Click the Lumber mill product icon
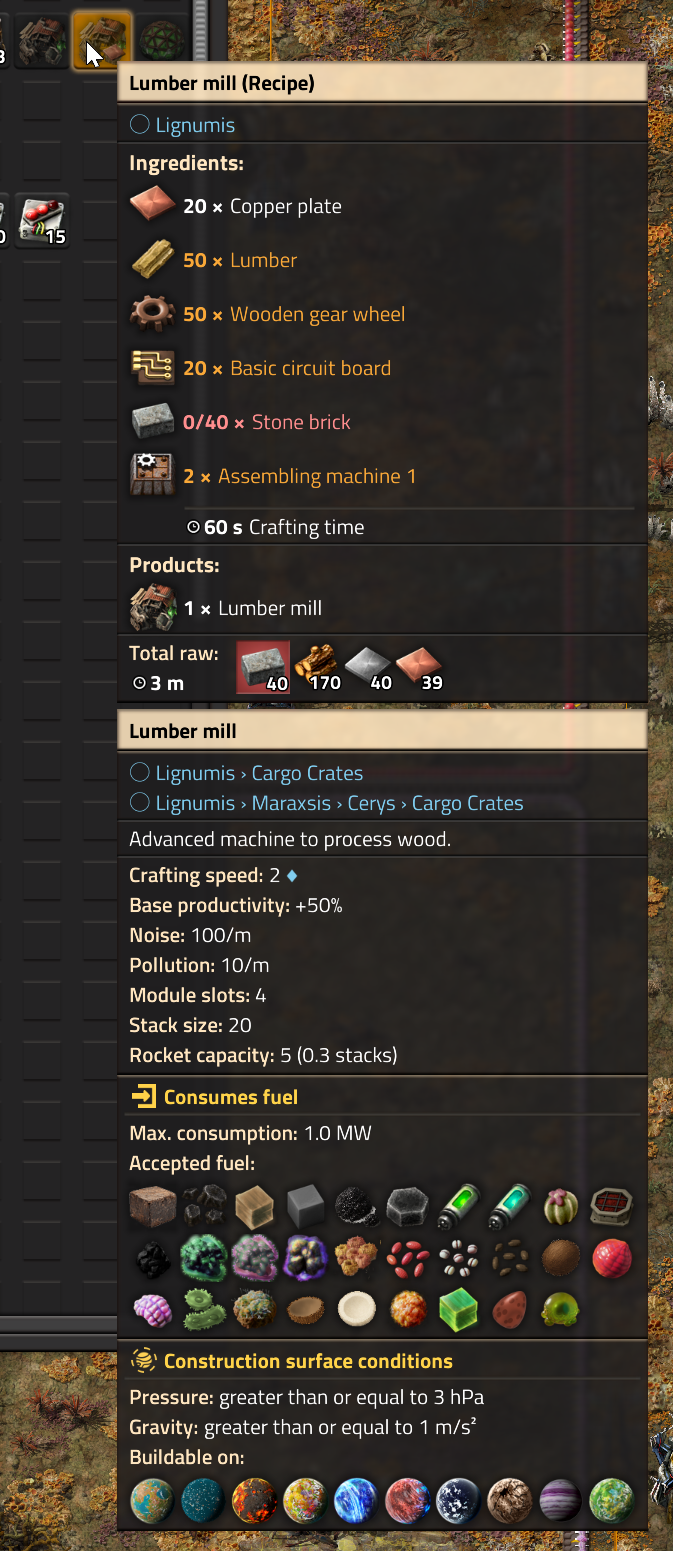 click(153, 608)
